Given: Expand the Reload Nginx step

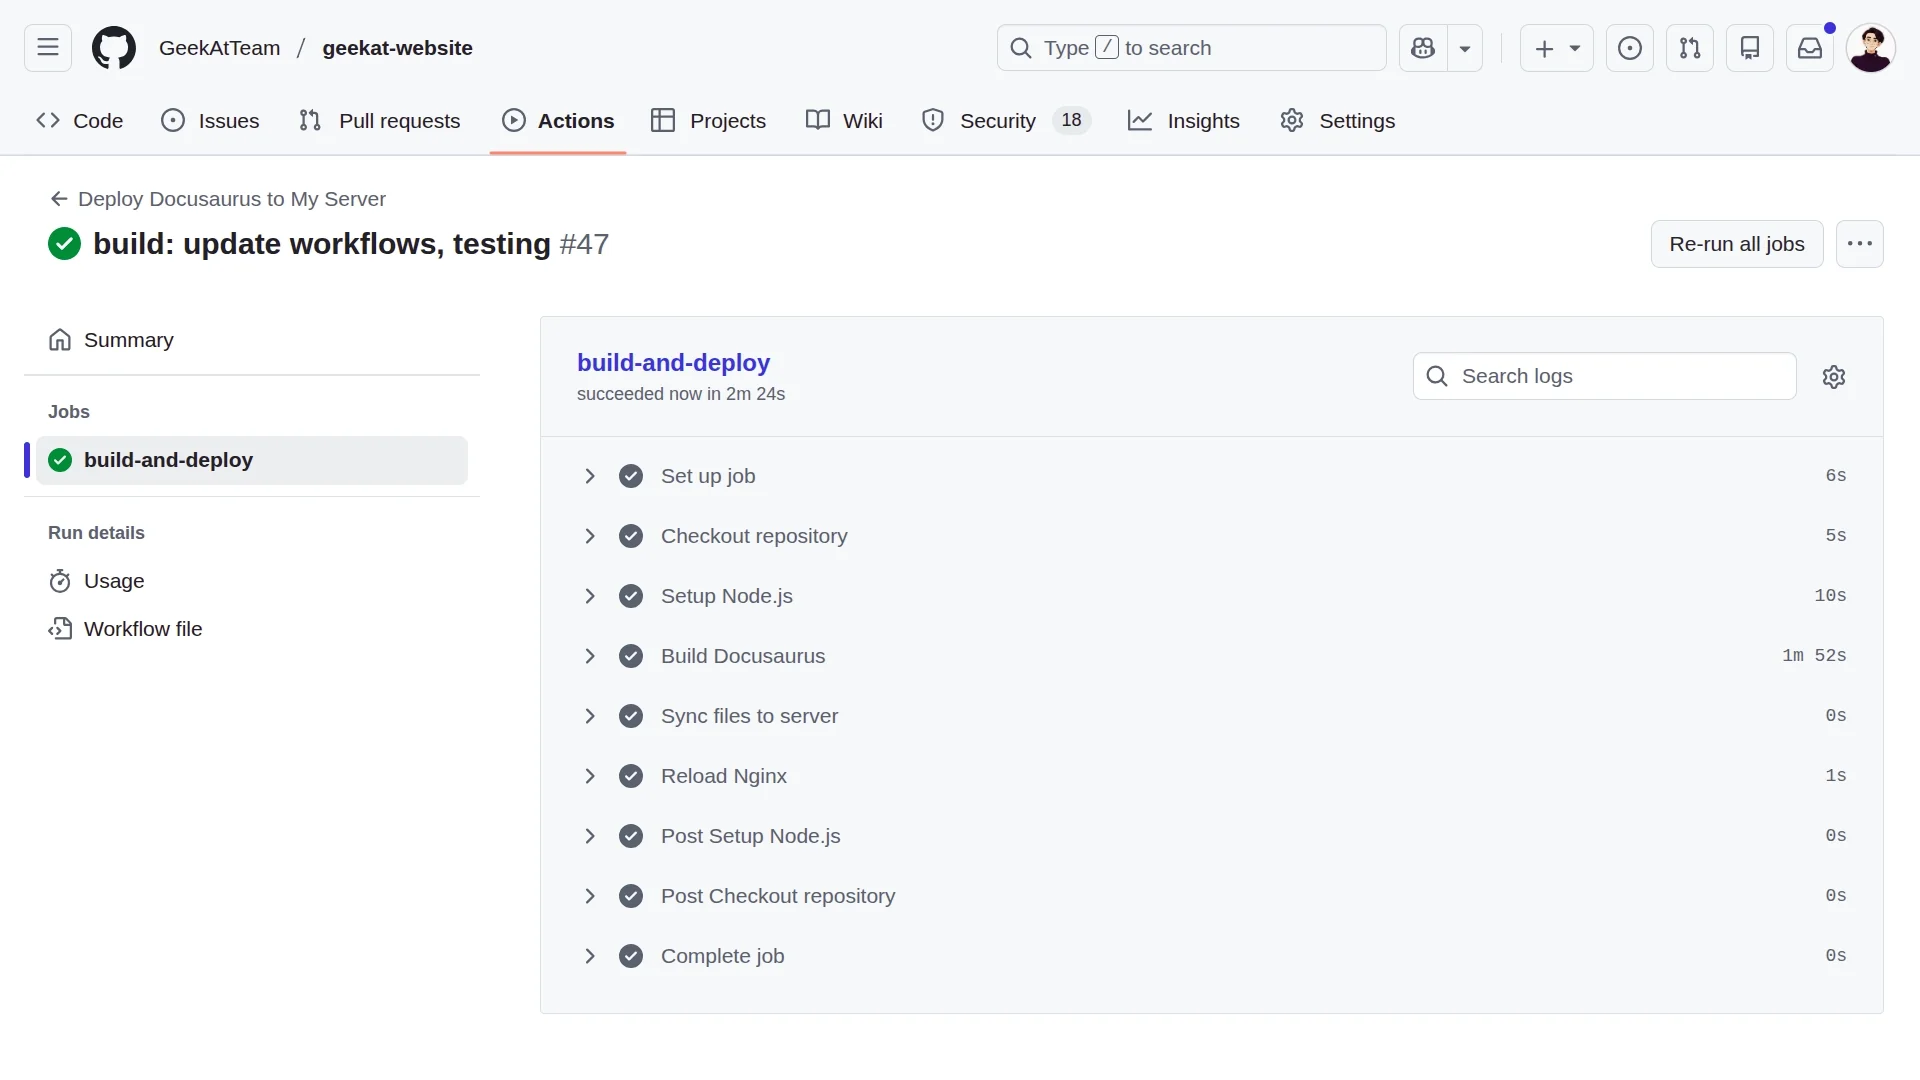Looking at the screenshot, I should 590,776.
